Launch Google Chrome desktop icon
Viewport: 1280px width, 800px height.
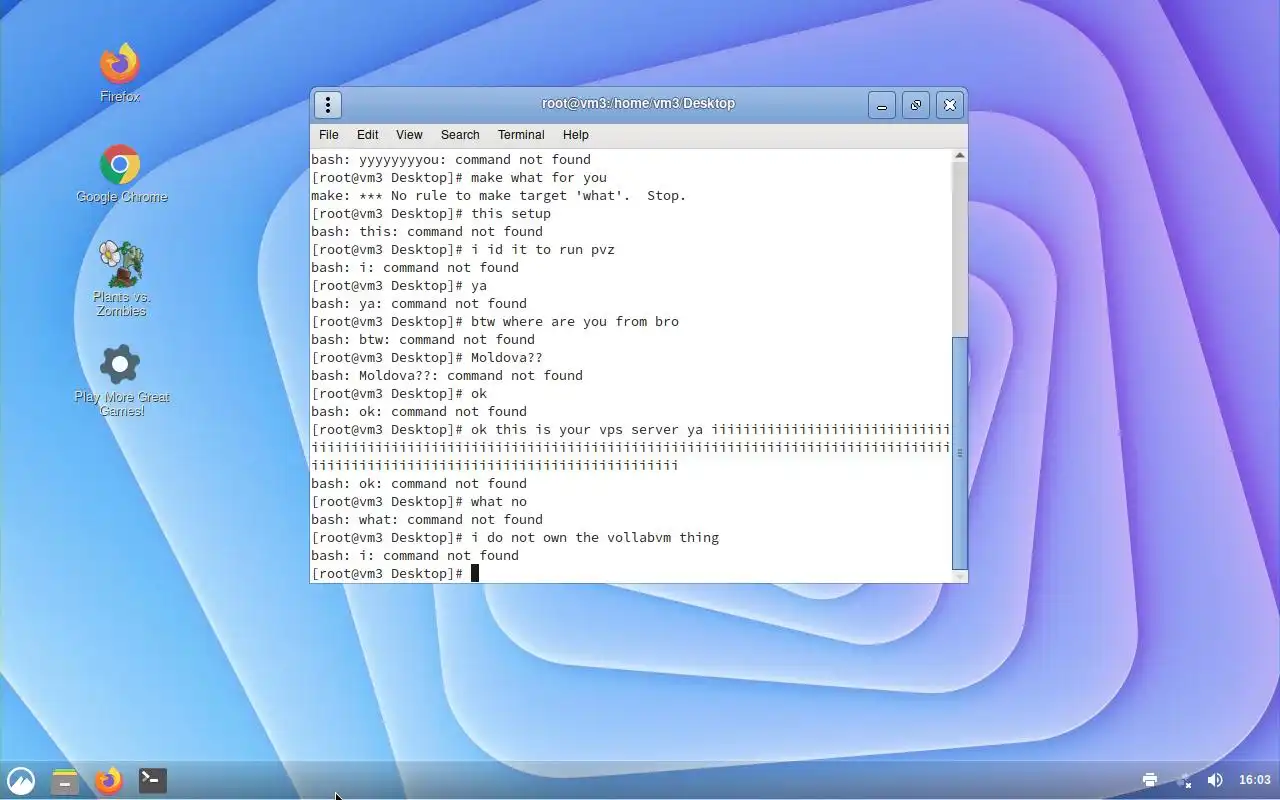[x=120, y=174]
